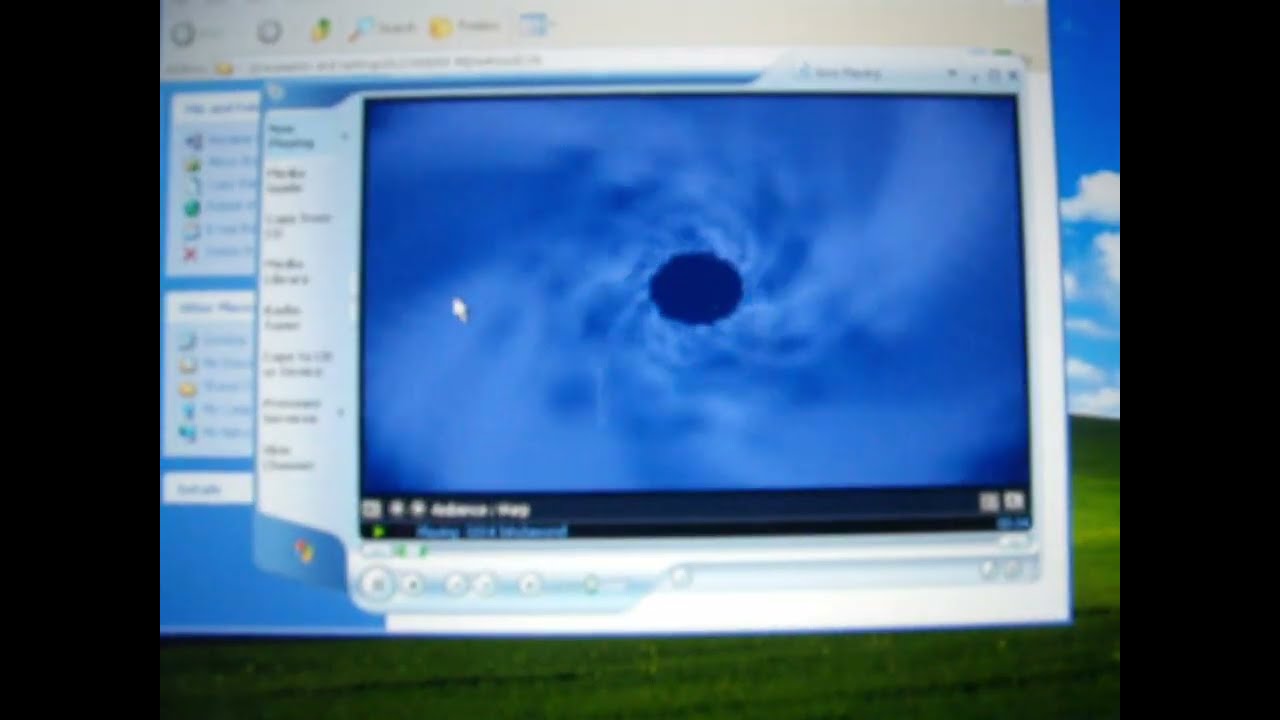Click the Ambience : Warp visualization name
1280x720 pixels.
tap(481, 510)
